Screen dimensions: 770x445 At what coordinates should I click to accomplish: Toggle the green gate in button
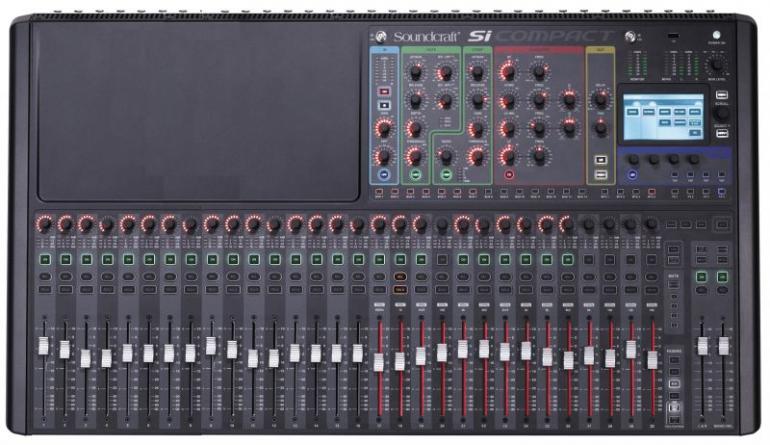pos(415,174)
